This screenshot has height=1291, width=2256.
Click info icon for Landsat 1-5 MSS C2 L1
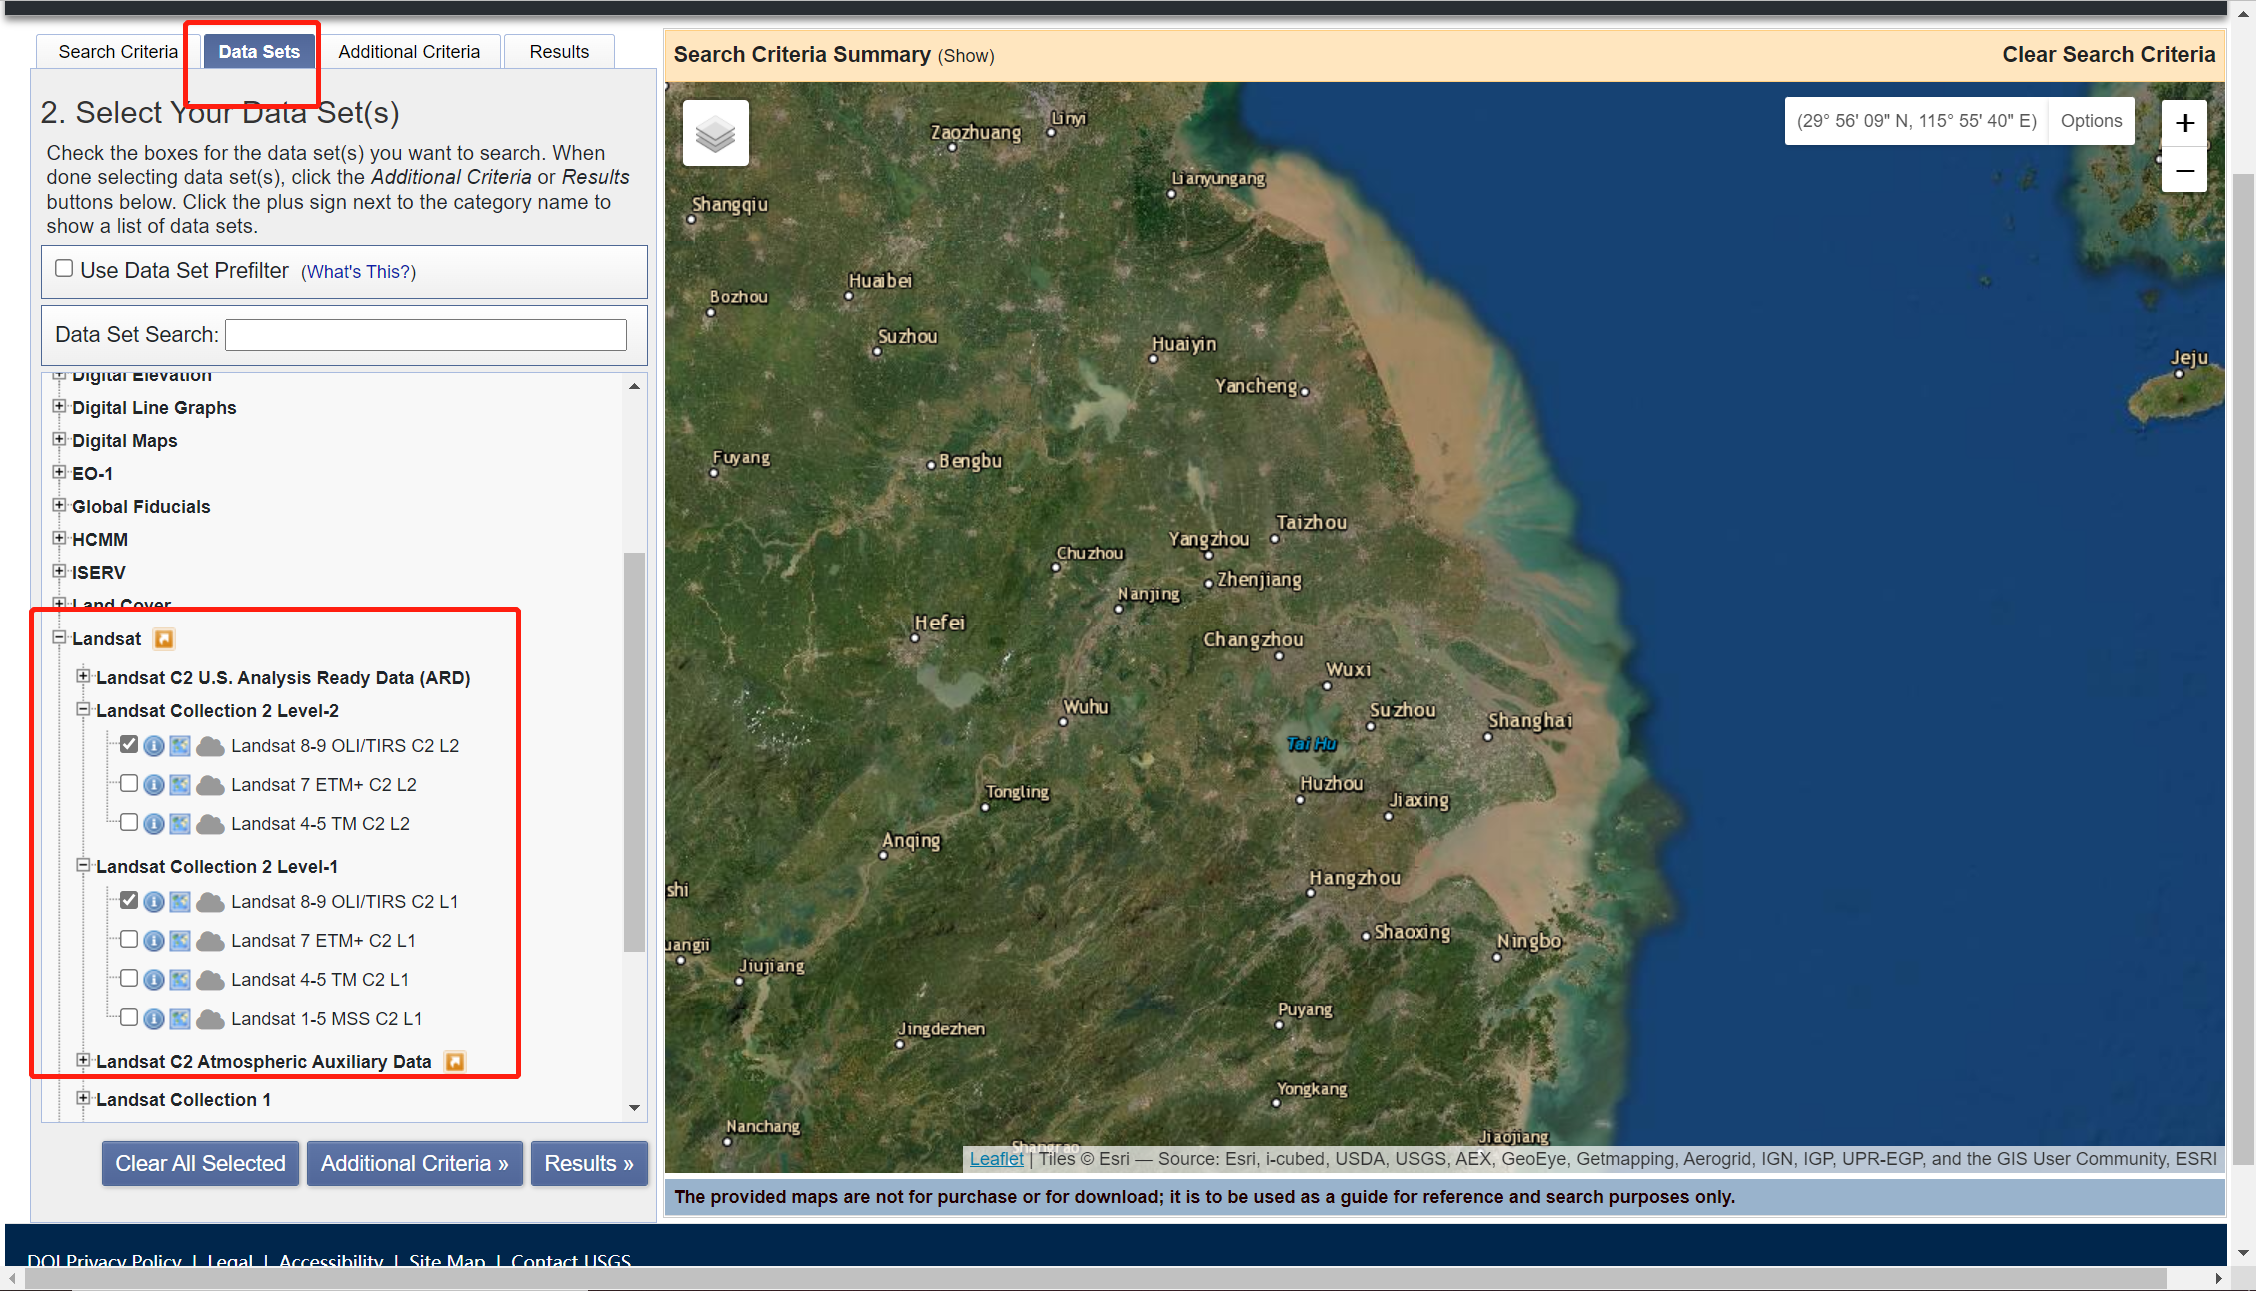coord(153,1019)
